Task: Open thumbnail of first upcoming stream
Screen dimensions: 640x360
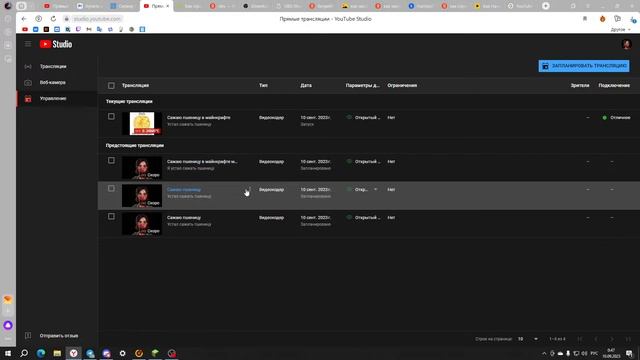Action: tap(142, 168)
